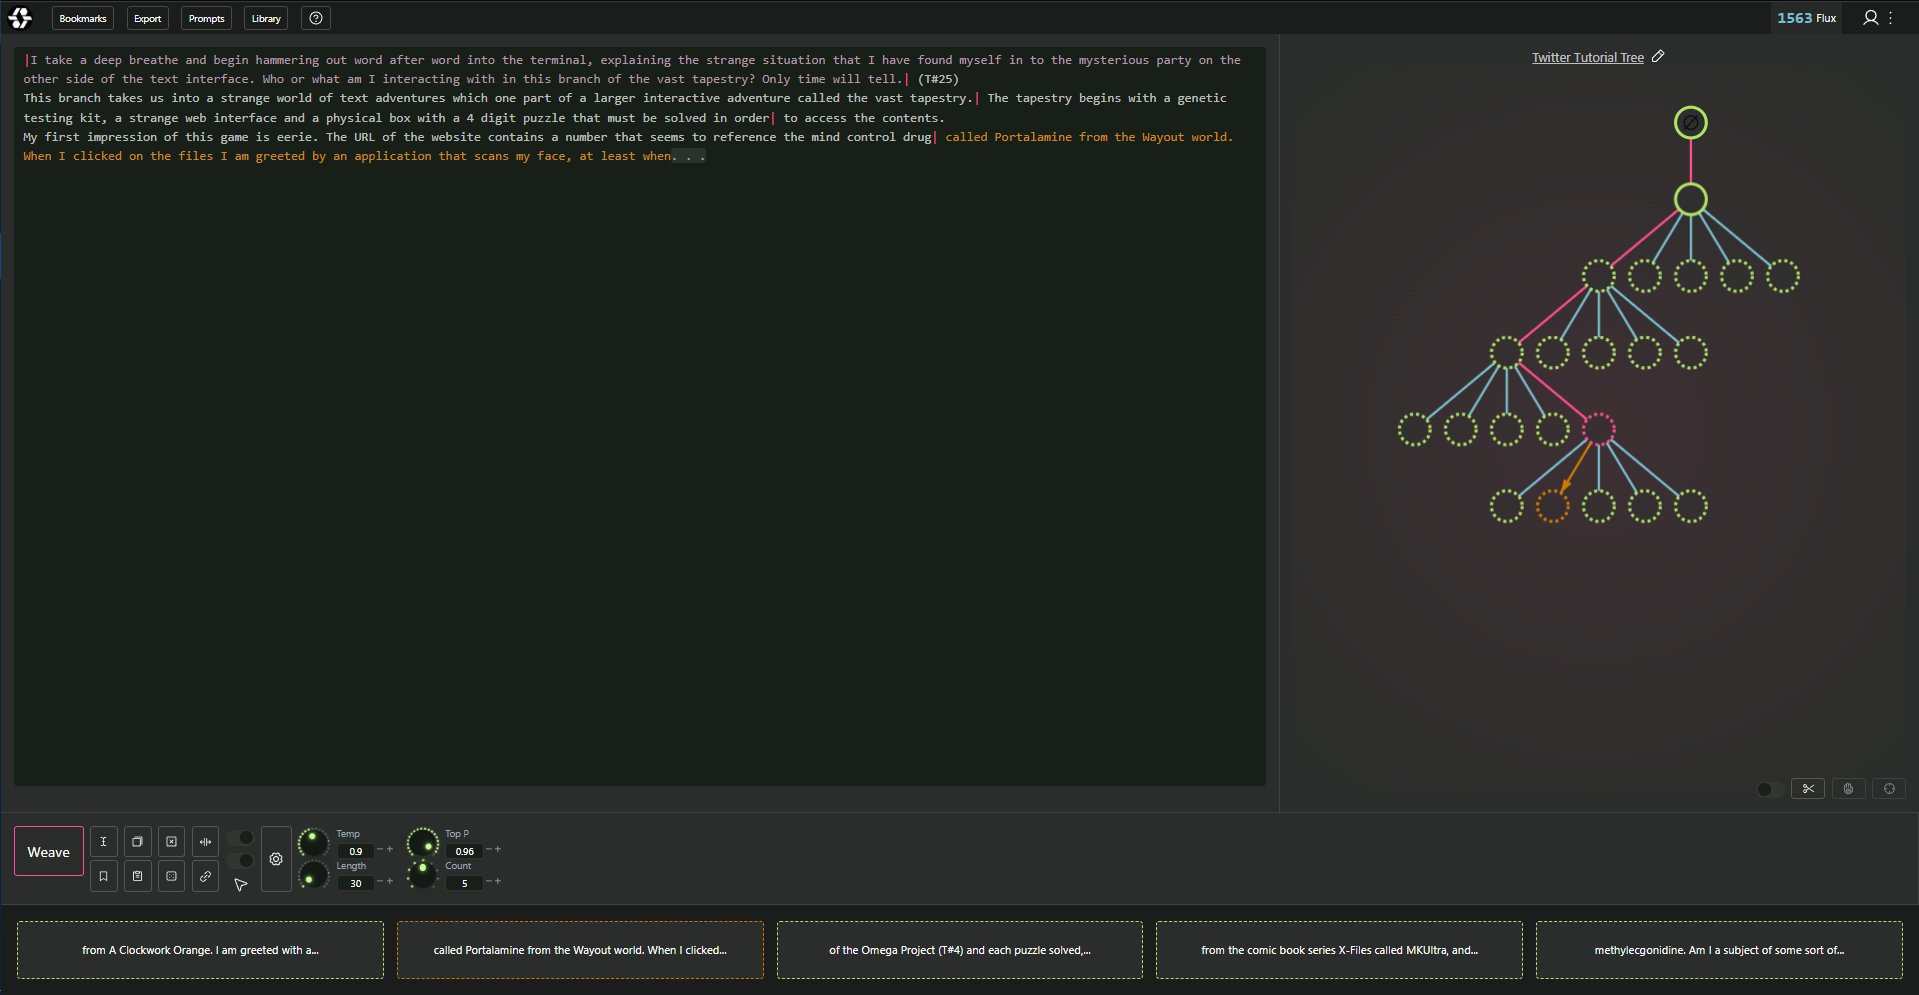1919x995 pixels.
Task: Open the Prompts menu
Action: [x=207, y=18]
